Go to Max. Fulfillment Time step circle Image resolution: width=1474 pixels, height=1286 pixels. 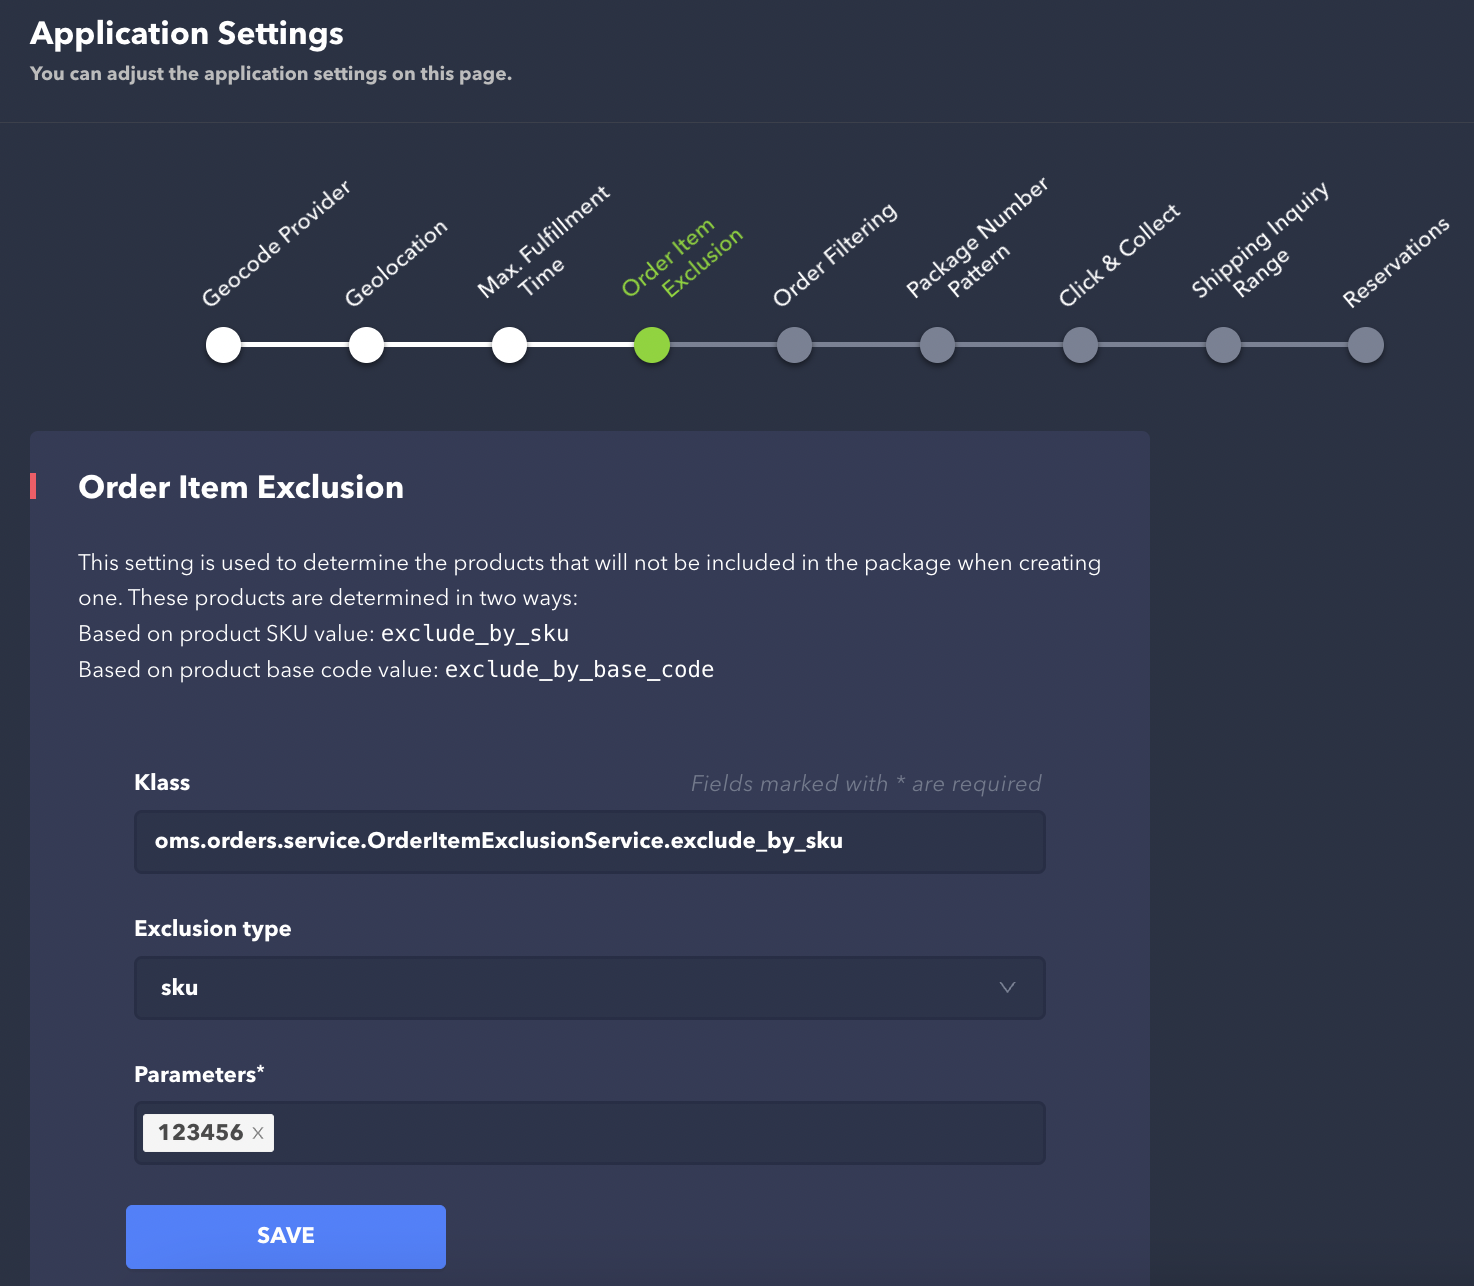click(510, 345)
